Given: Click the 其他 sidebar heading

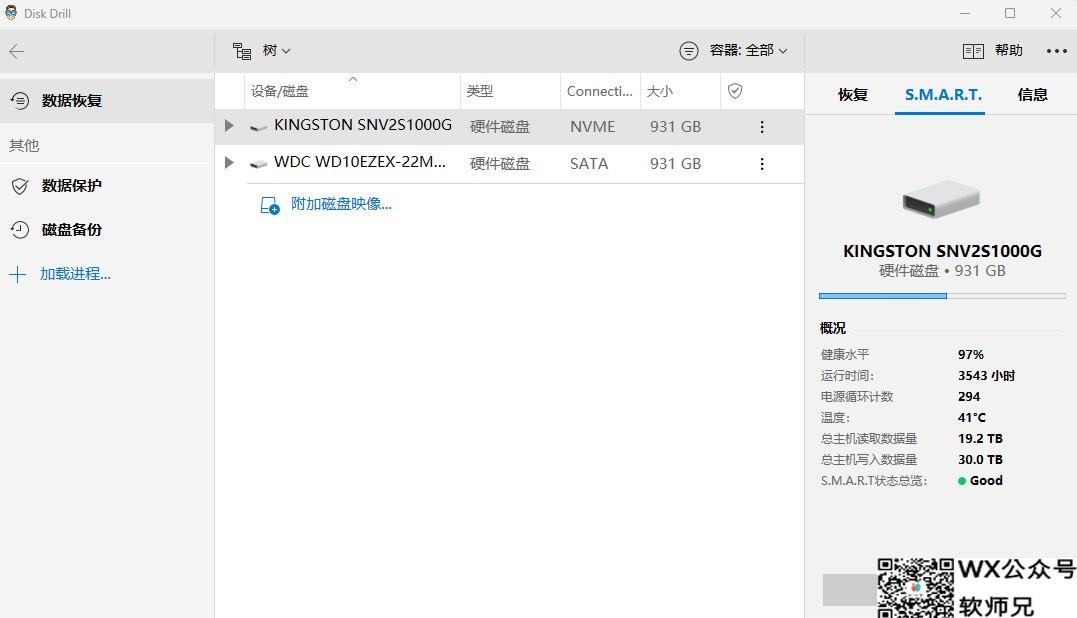Looking at the screenshot, I should click(x=24, y=146).
